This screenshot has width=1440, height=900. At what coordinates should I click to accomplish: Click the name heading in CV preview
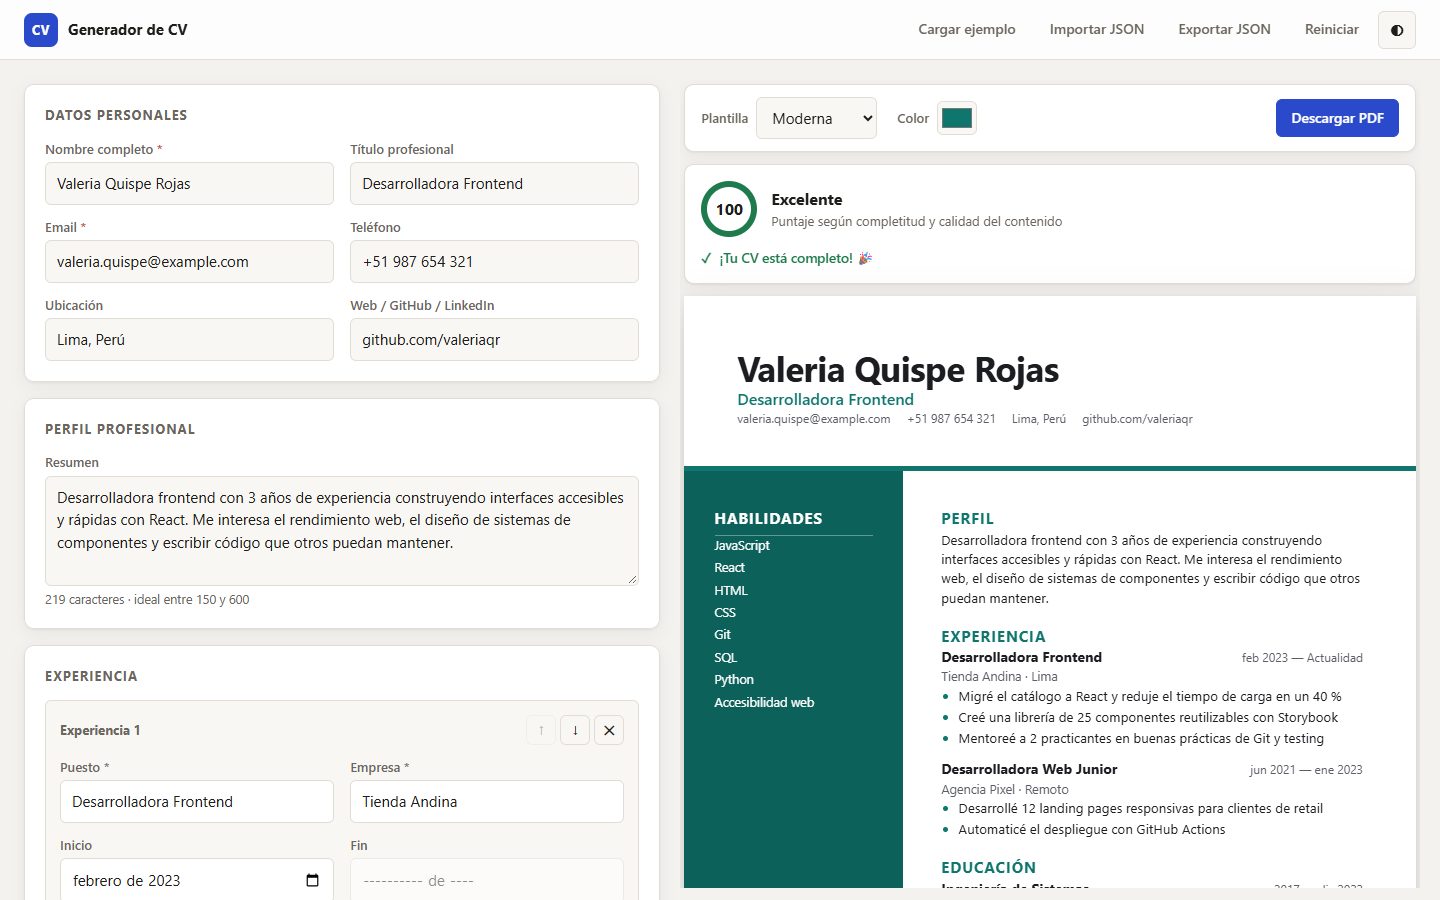click(x=898, y=370)
